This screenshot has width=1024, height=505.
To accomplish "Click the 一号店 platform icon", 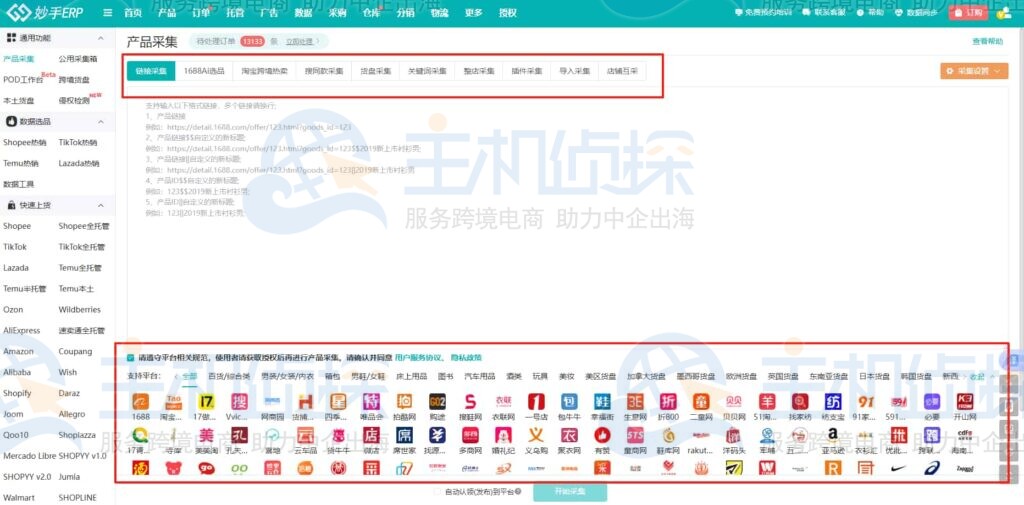I will [536, 401].
